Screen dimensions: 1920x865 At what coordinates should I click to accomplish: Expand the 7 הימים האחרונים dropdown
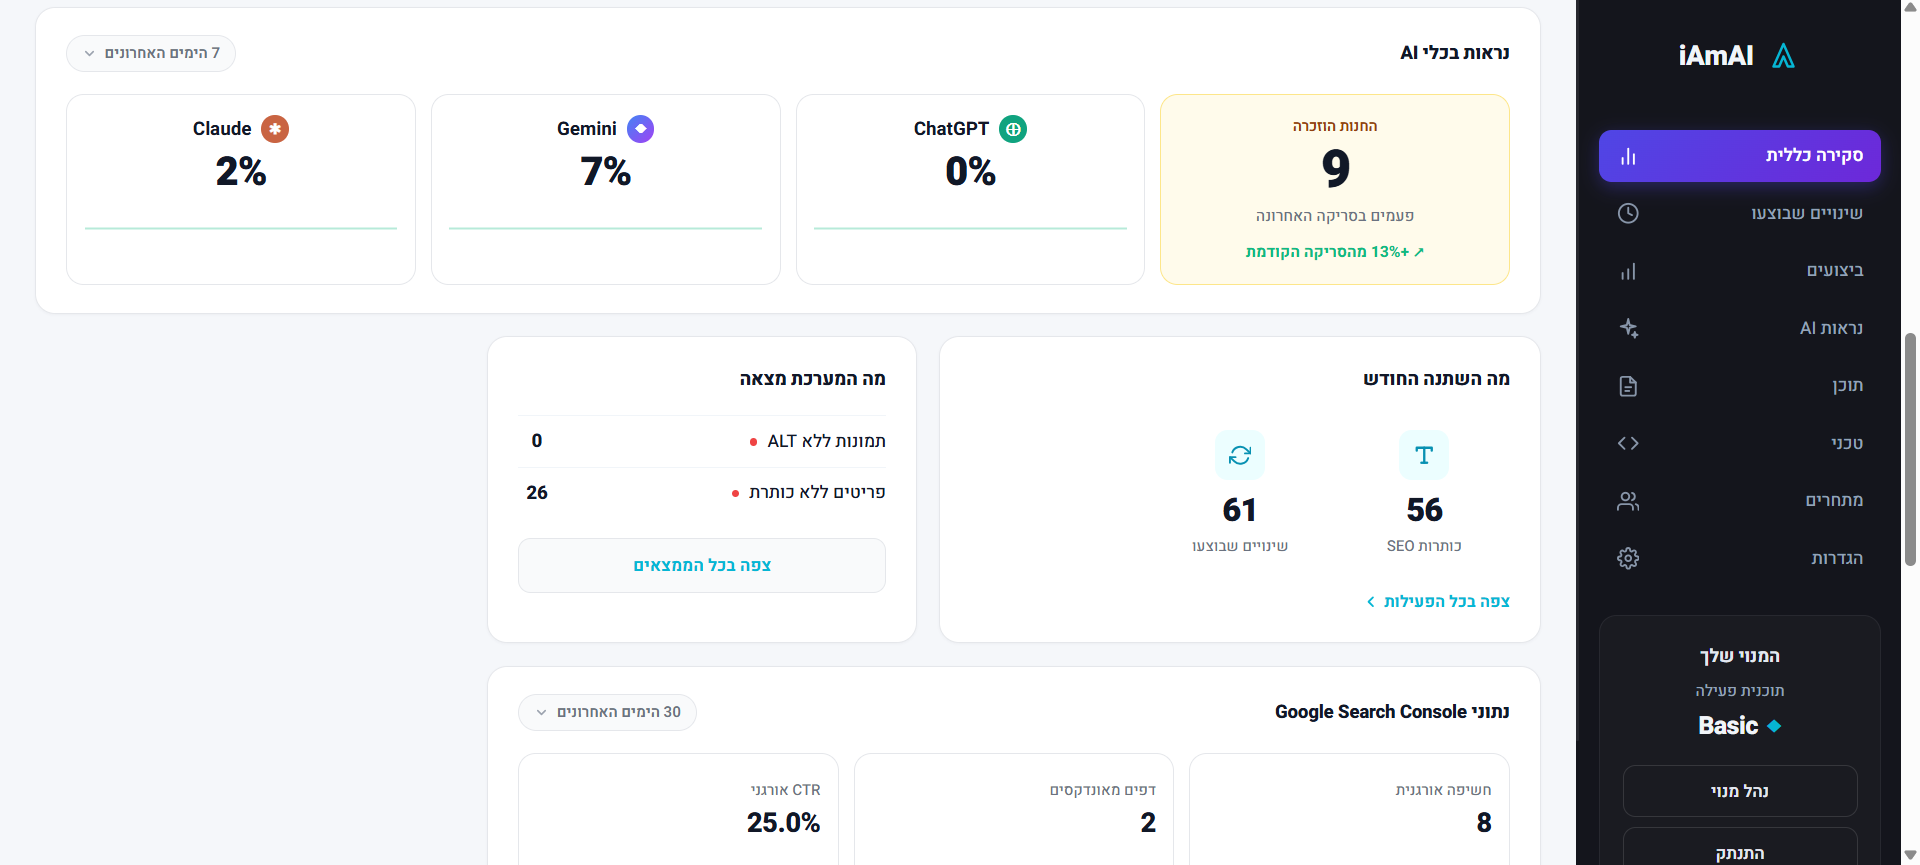point(151,53)
